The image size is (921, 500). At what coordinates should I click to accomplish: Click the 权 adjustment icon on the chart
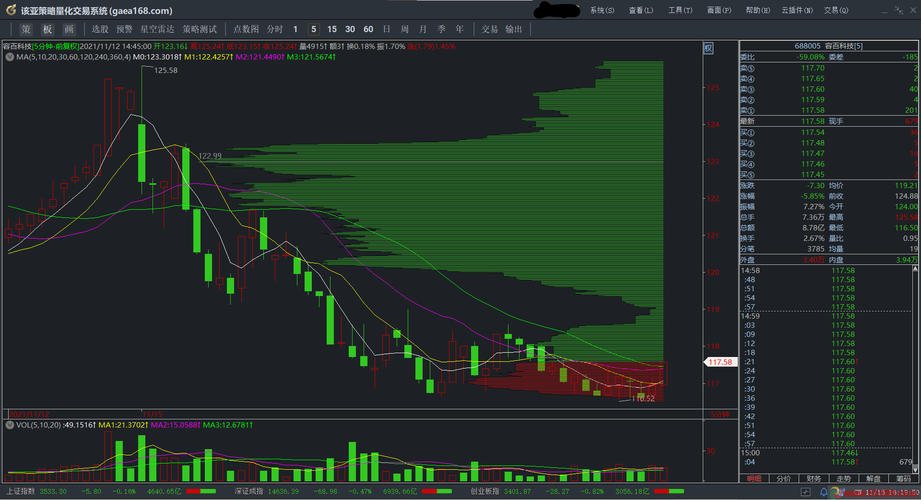click(x=709, y=48)
